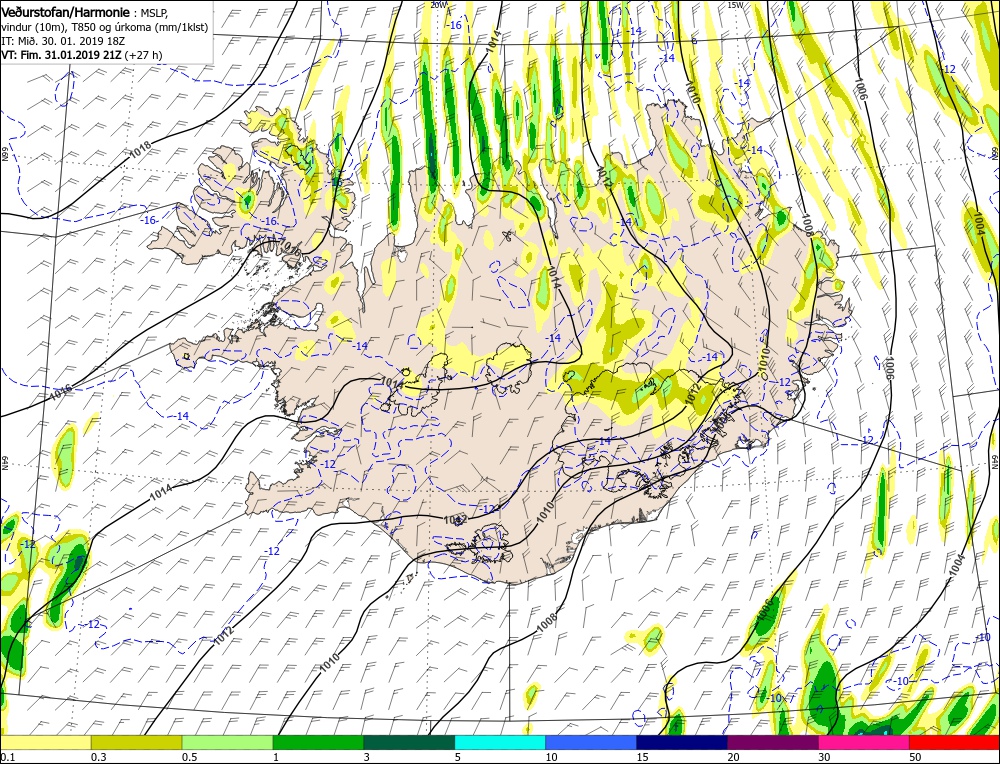Screen dimensions: 1000x764
Task: Click the 'IT: Mið. 30. 01. 2019 18Z' line
Action: pyautogui.click(x=63, y=41)
